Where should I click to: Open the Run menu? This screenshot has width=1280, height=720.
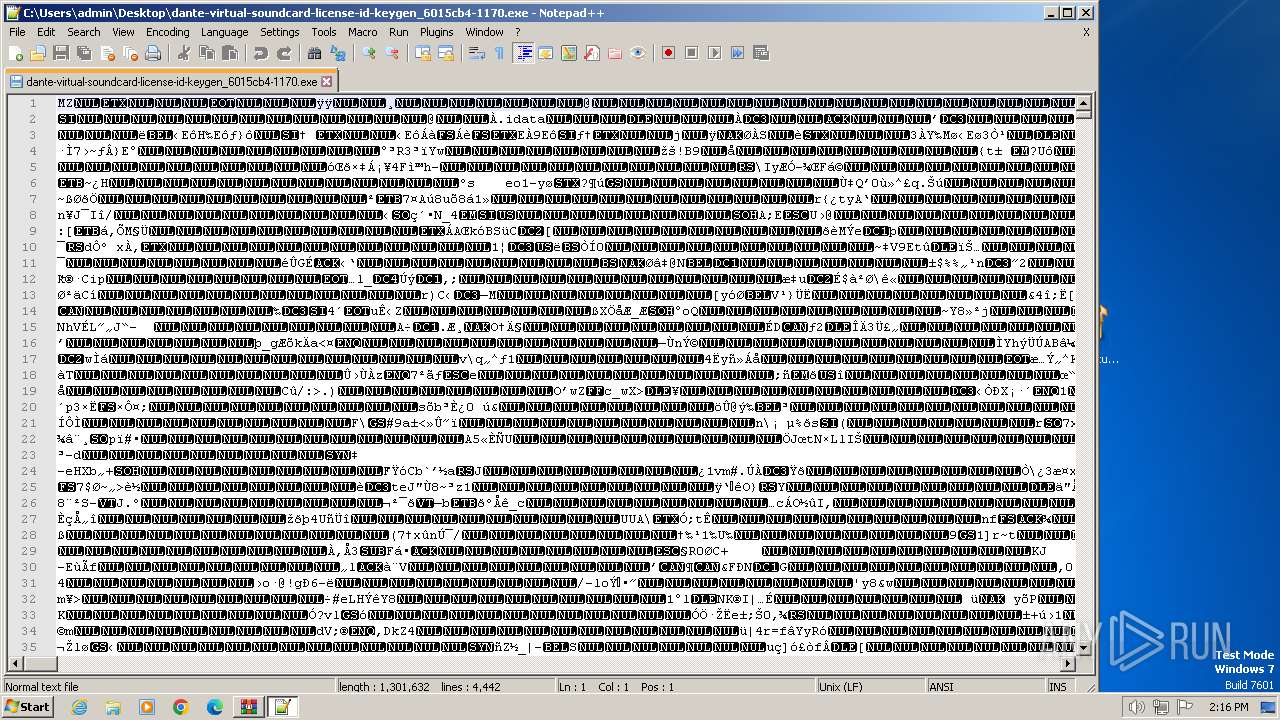pos(399,32)
